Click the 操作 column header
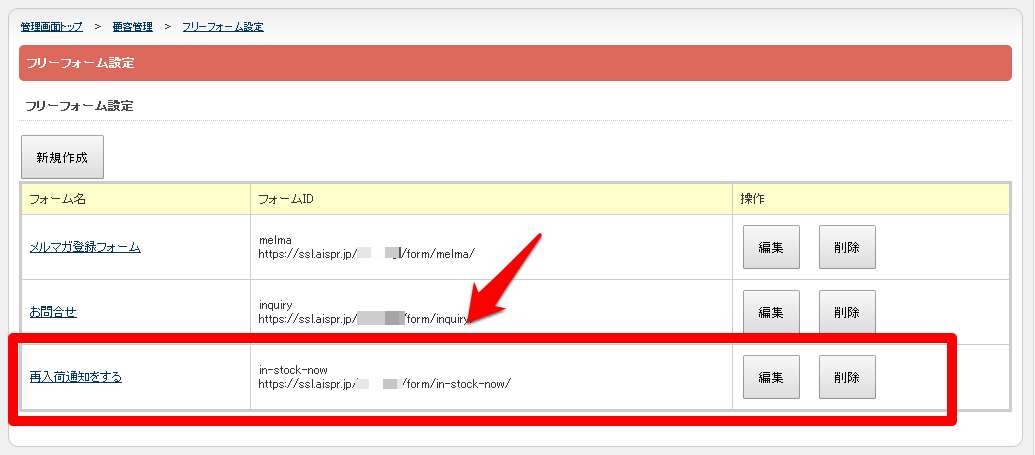 point(753,199)
